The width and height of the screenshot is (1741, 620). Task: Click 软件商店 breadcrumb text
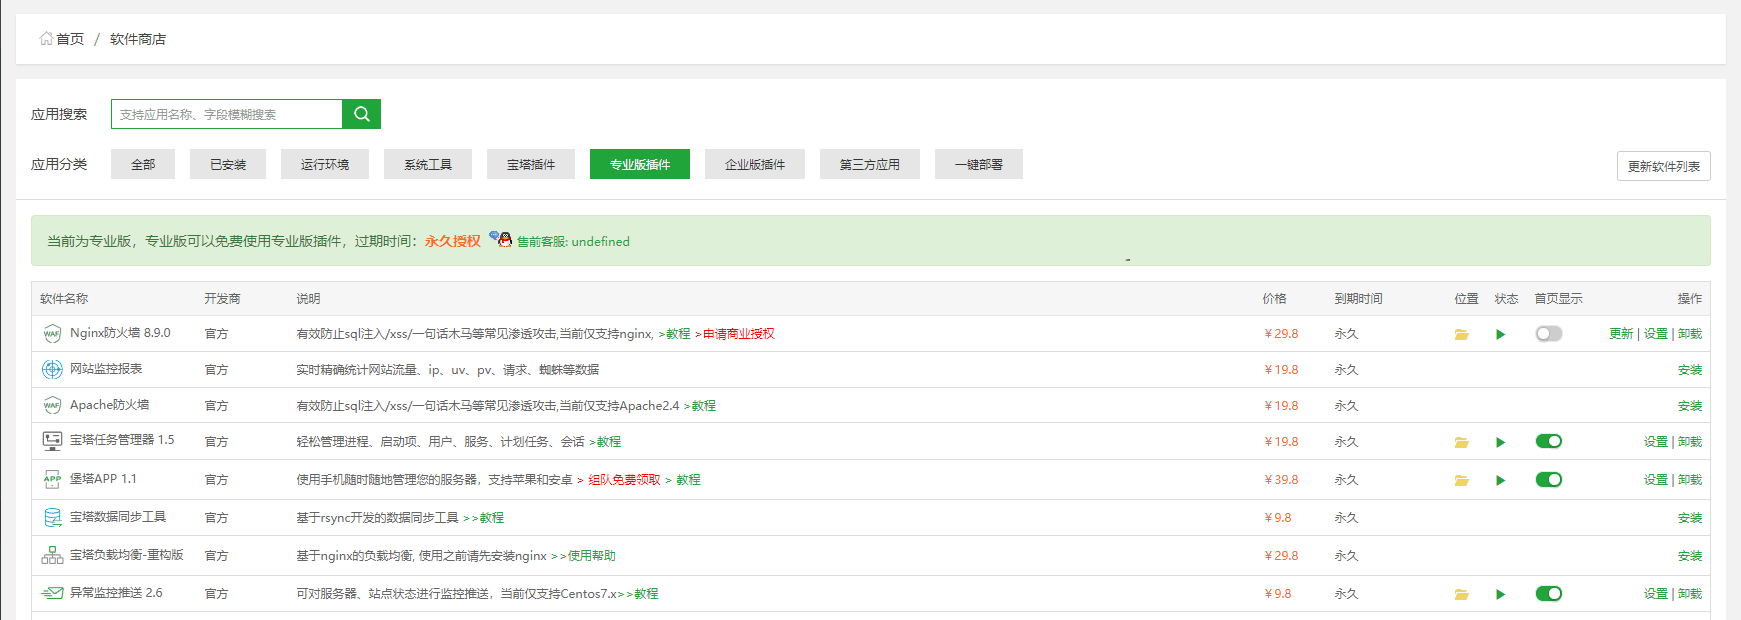point(138,39)
